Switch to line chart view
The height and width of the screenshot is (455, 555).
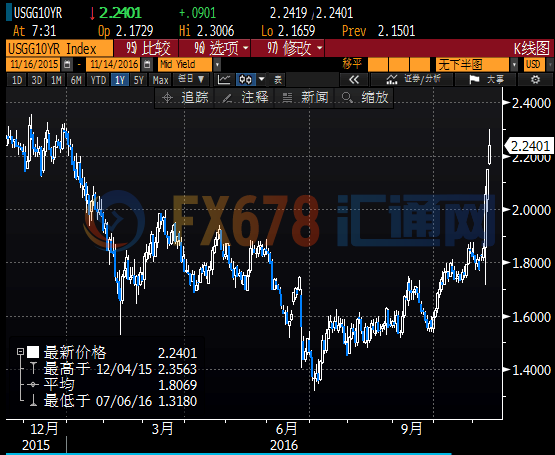tap(224, 80)
